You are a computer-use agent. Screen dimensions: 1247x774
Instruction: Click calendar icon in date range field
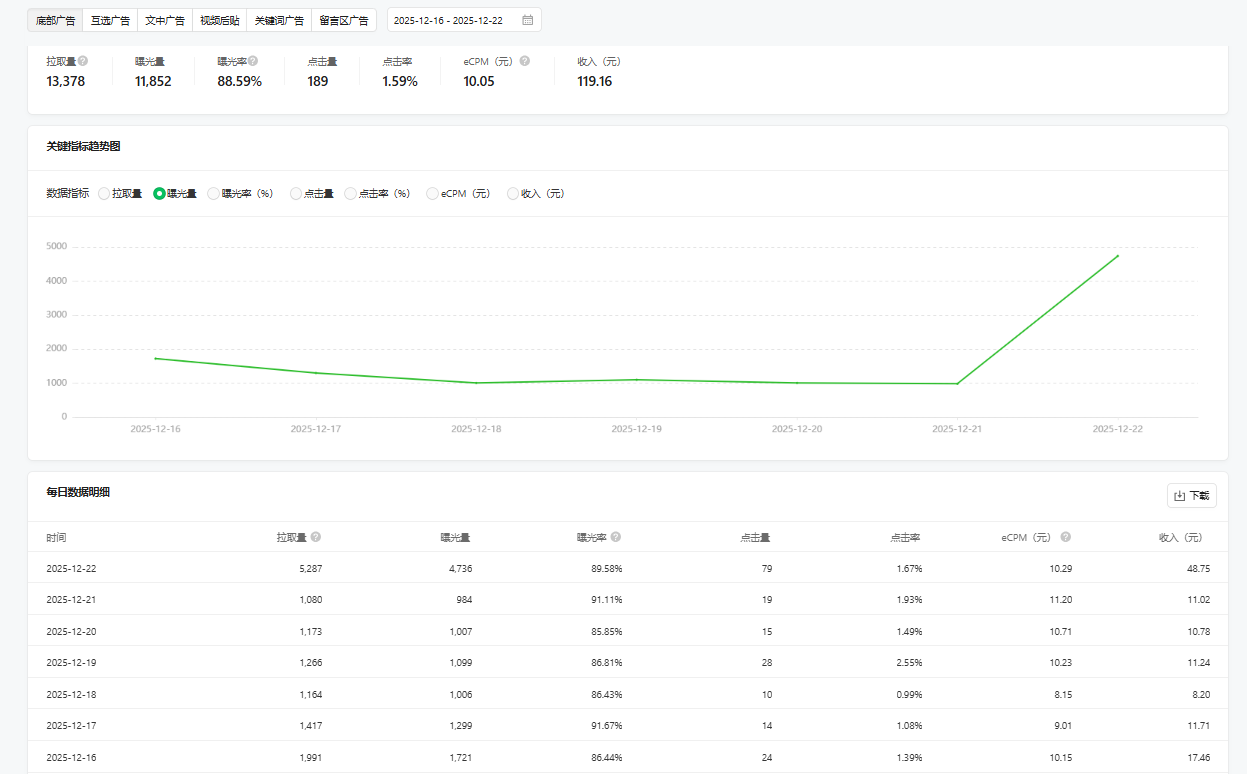(527, 20)
